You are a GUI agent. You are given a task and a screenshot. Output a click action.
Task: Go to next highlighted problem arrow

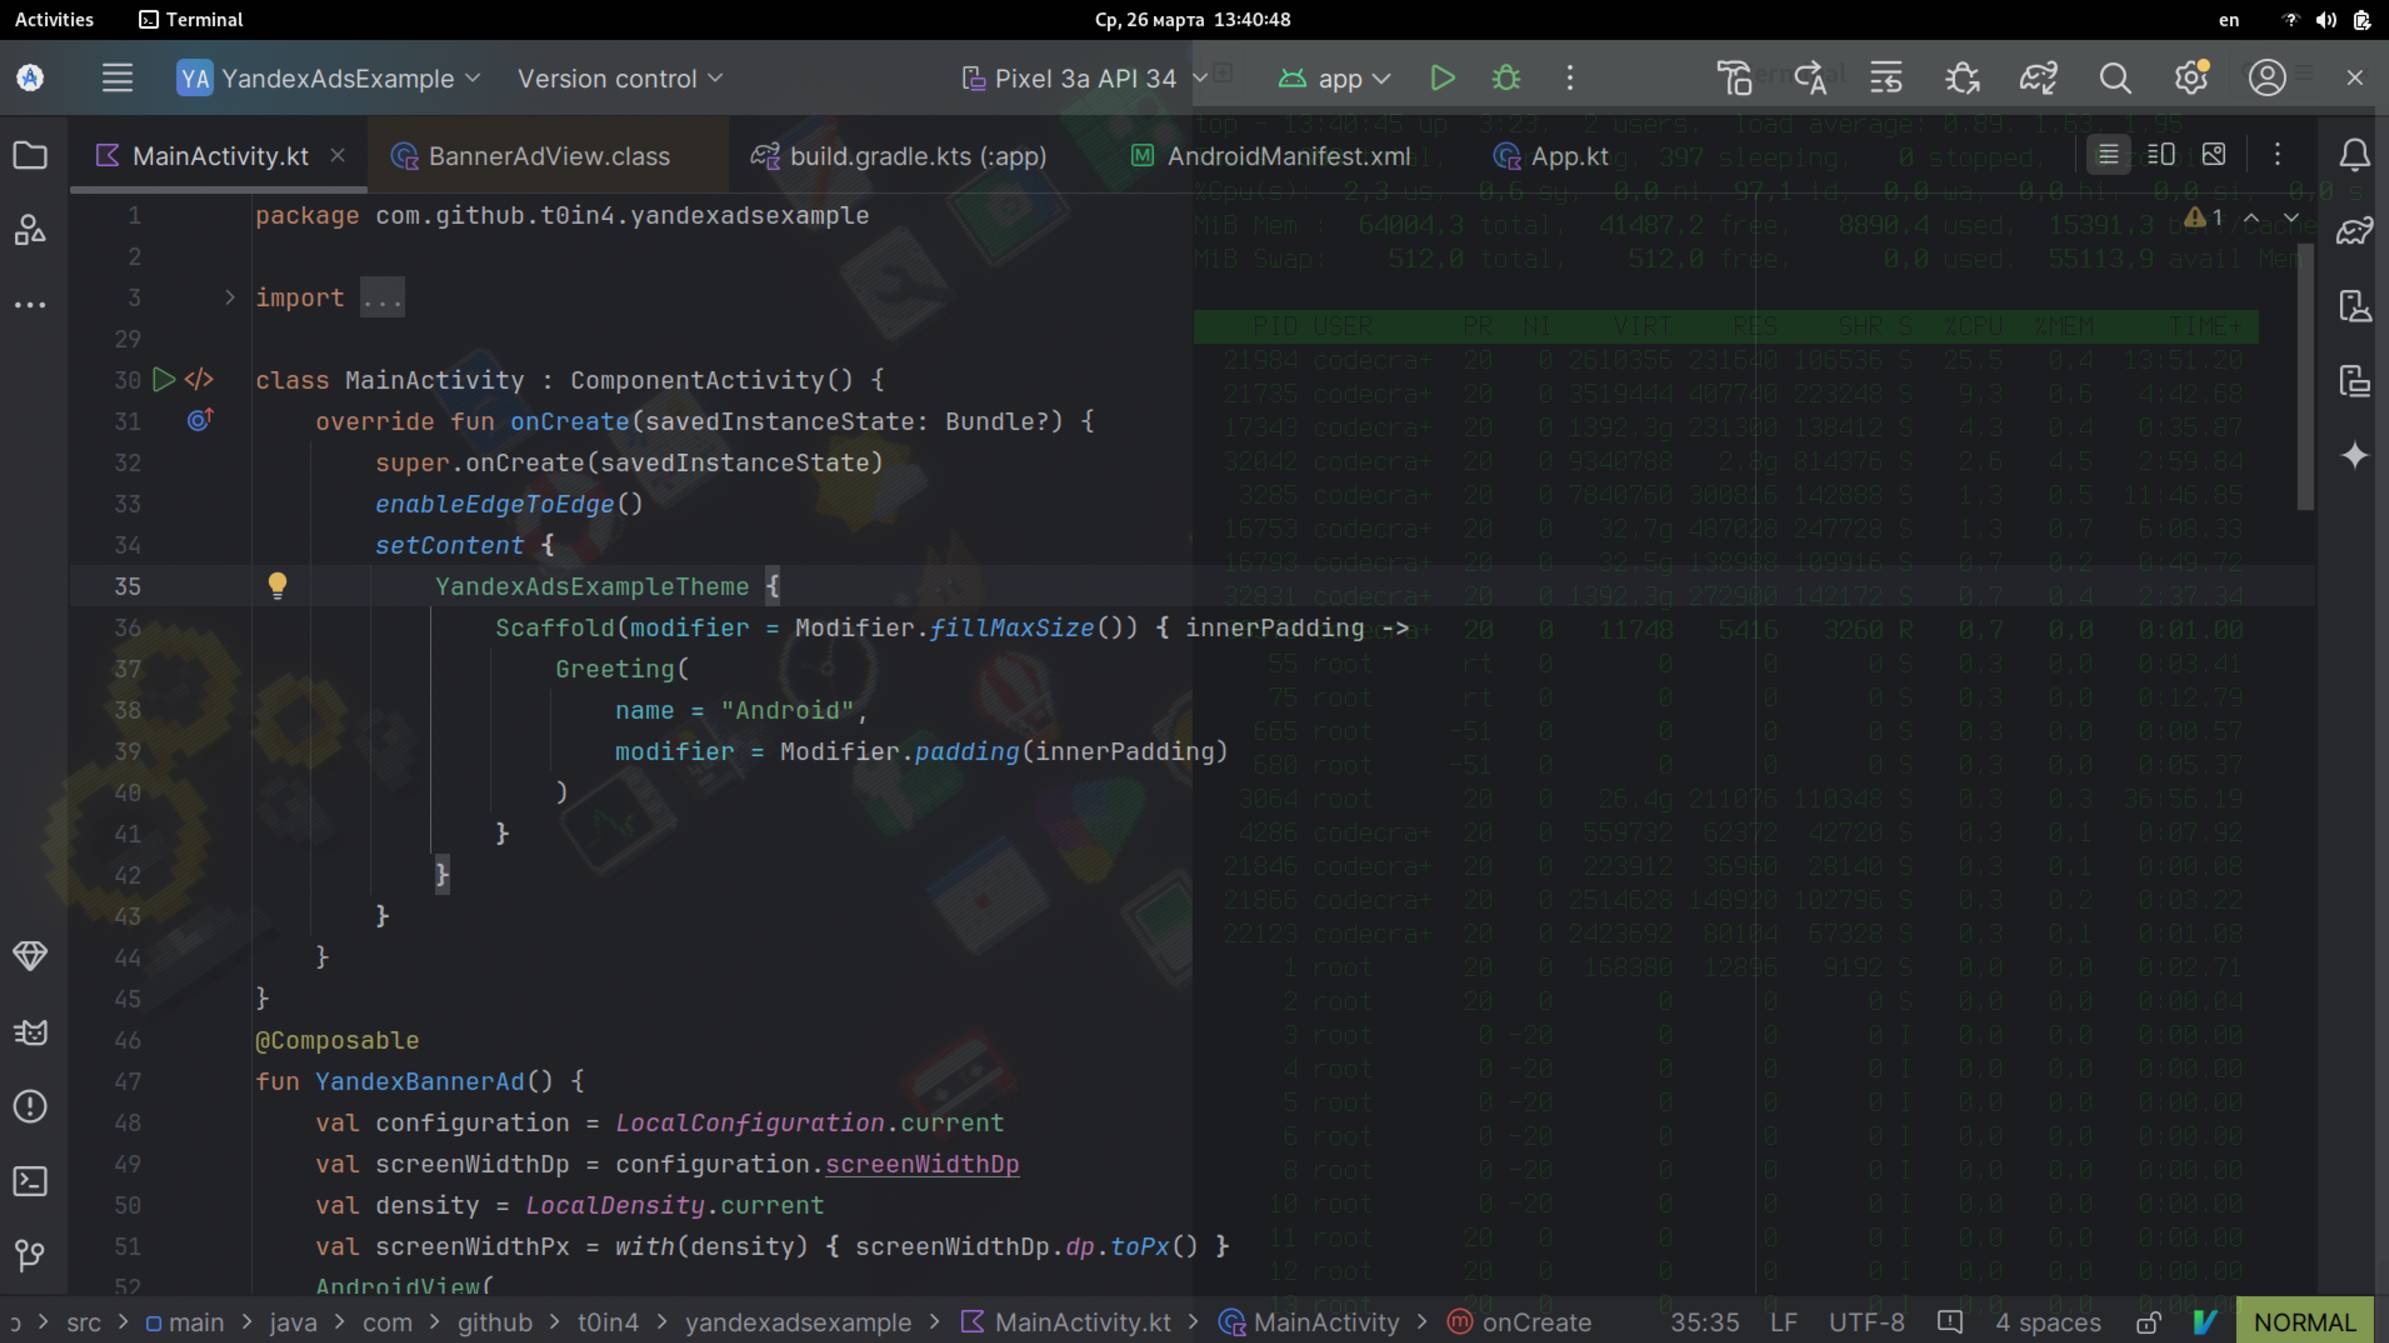pyautogui.click(x=2291, y=217)
